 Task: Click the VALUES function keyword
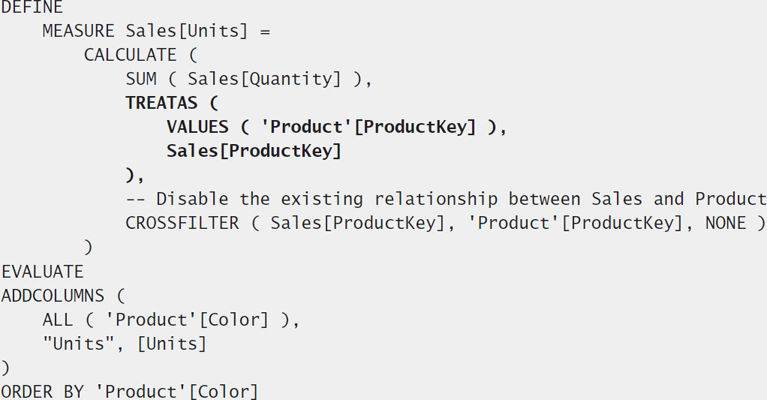[x=198, y=127]
